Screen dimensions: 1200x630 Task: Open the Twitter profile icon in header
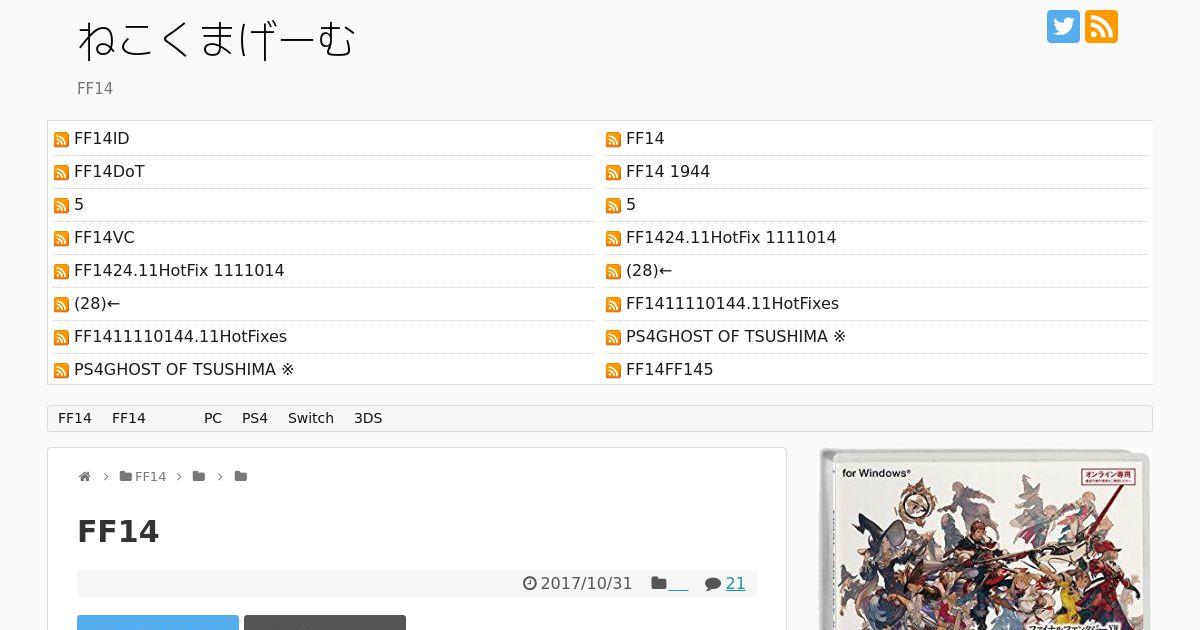1063,27
